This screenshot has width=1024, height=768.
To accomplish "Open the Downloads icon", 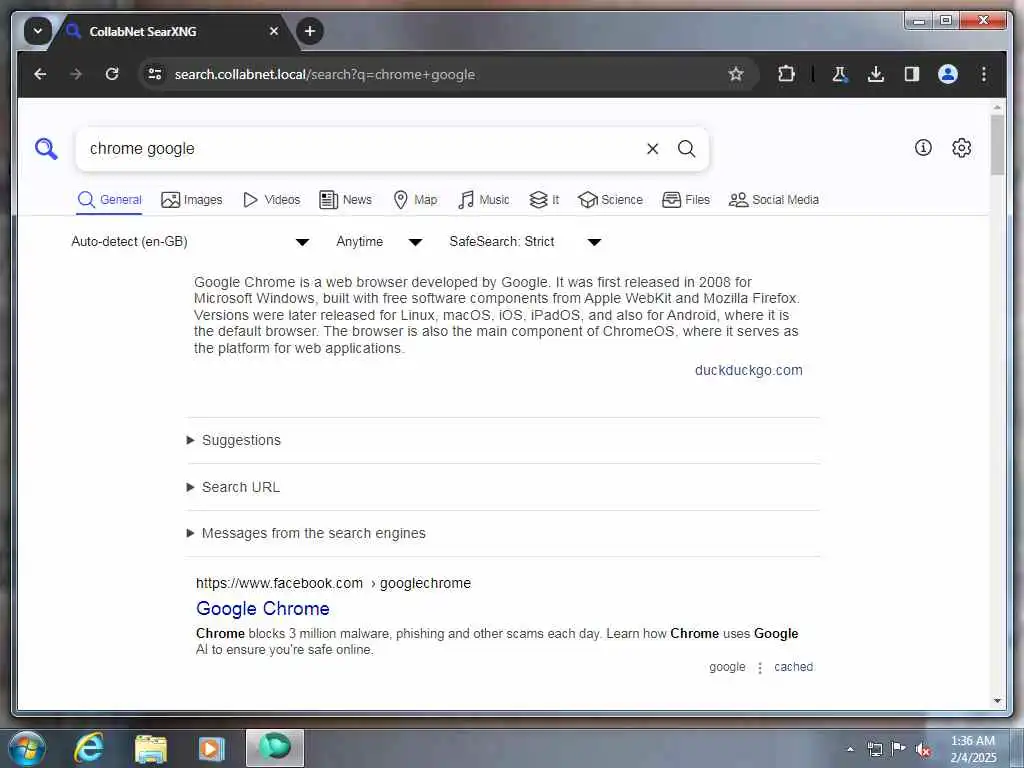I will click(x=876, y=74).
